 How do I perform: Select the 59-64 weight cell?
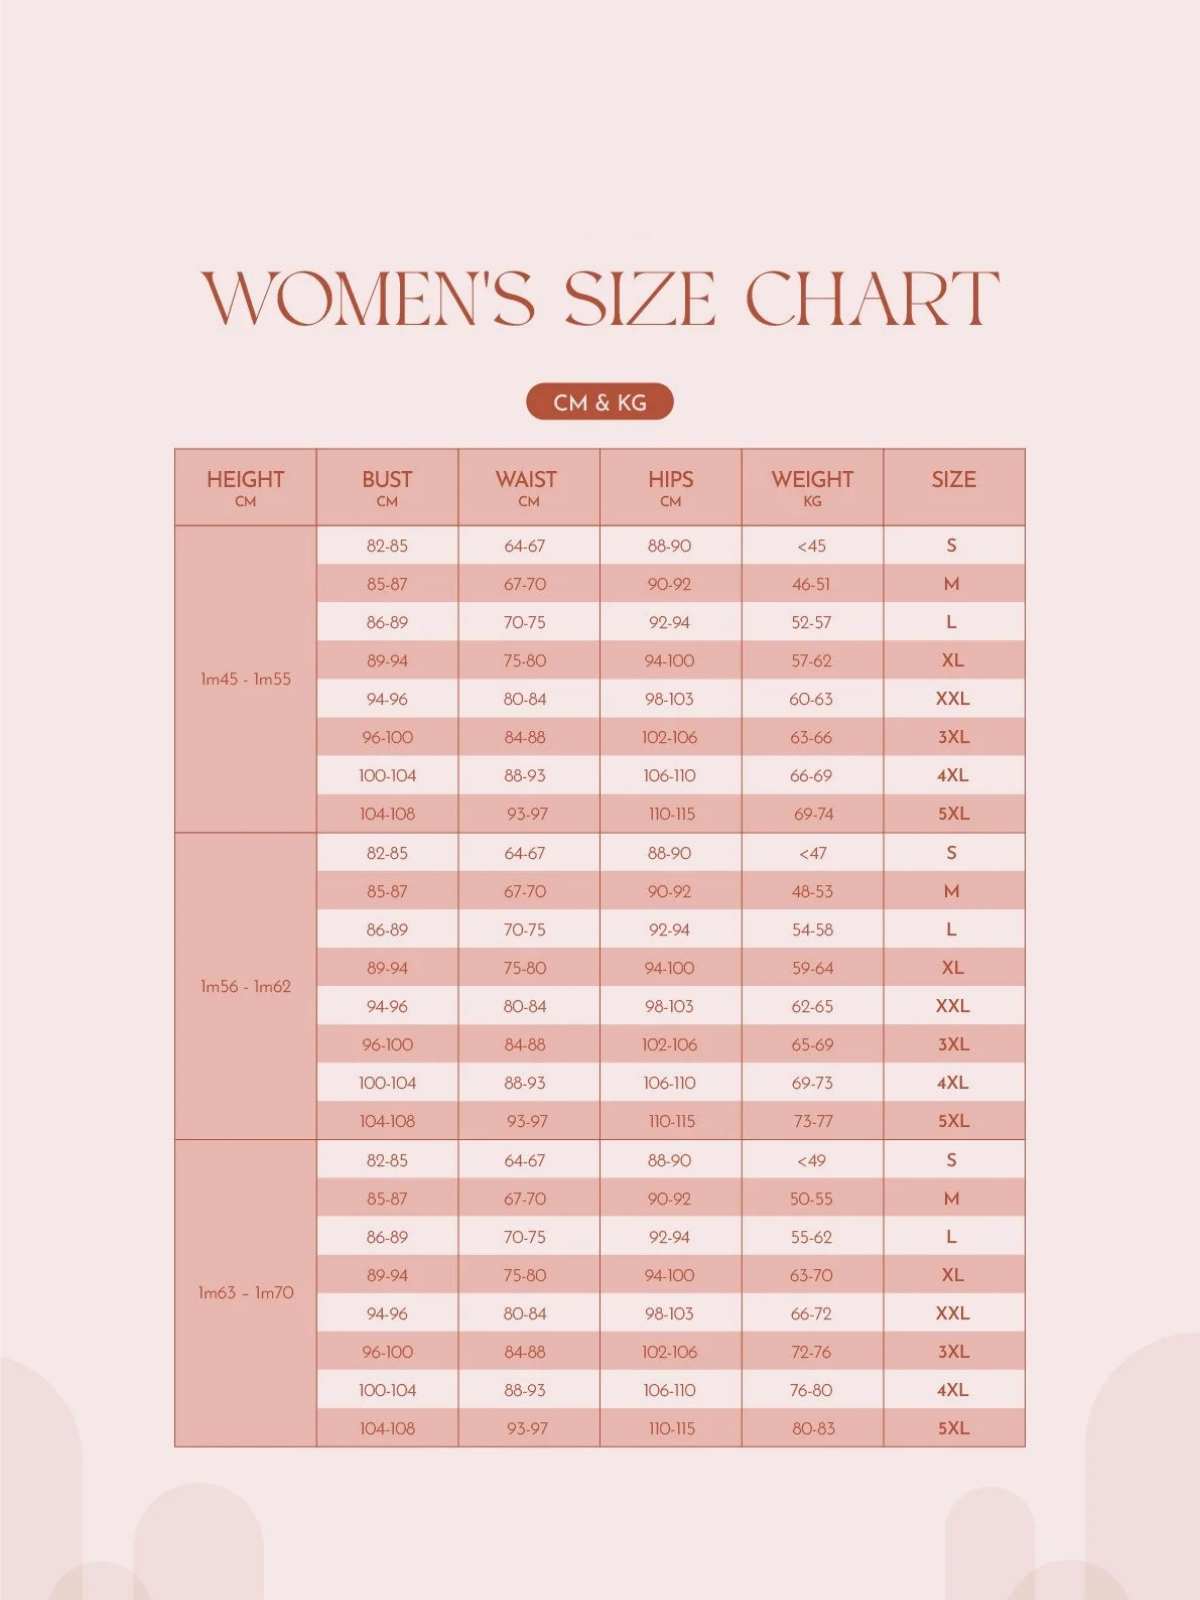pyautogui.click(x=812, y=968)
